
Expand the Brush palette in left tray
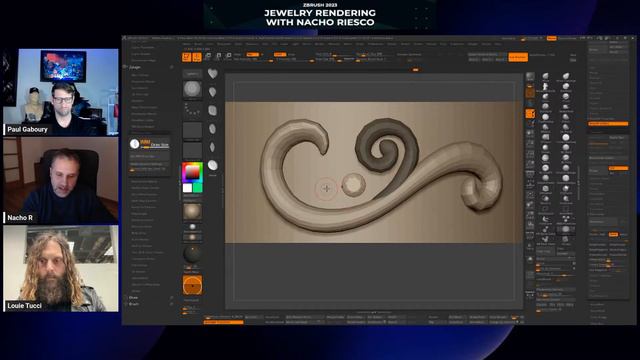(x=134, y=304)
